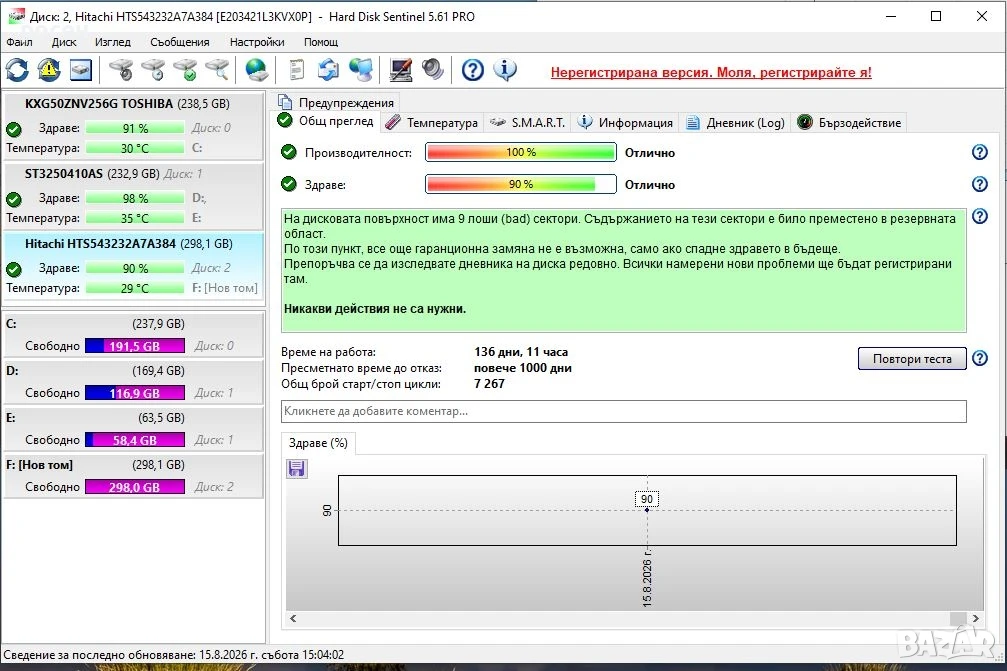
Task: Click the refresh disk information toolbar icon
Action: pos(17,69)
